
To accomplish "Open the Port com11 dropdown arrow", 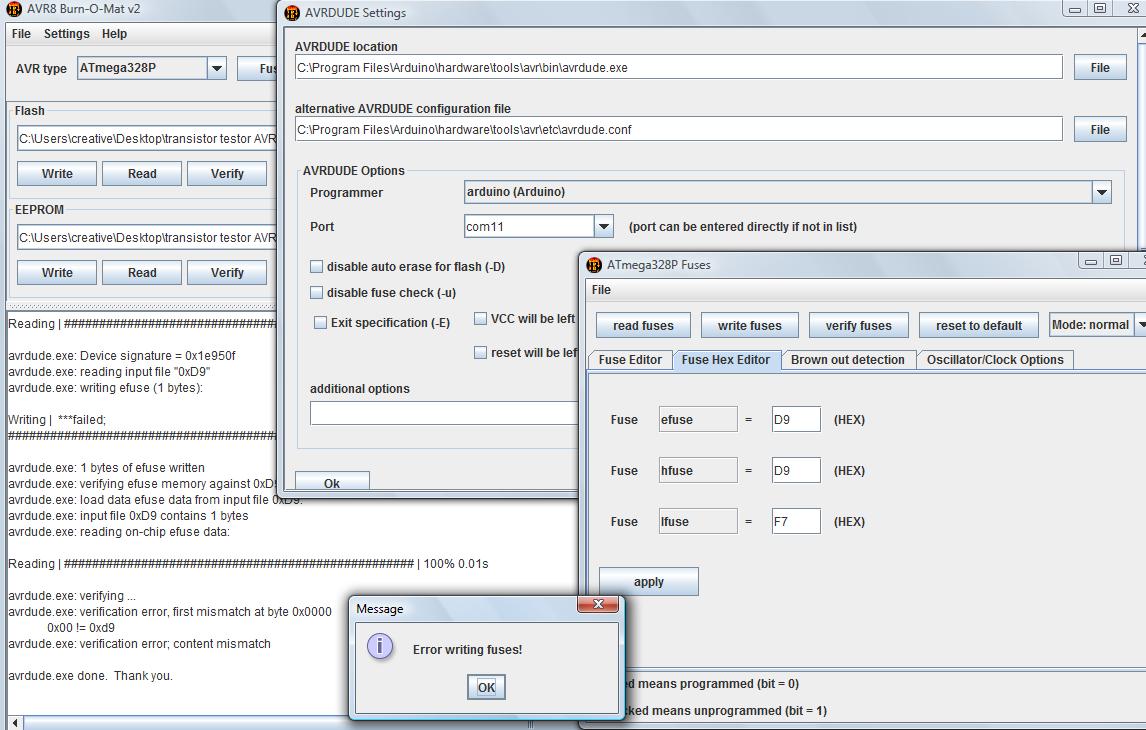I will click(x=603, y=227).
